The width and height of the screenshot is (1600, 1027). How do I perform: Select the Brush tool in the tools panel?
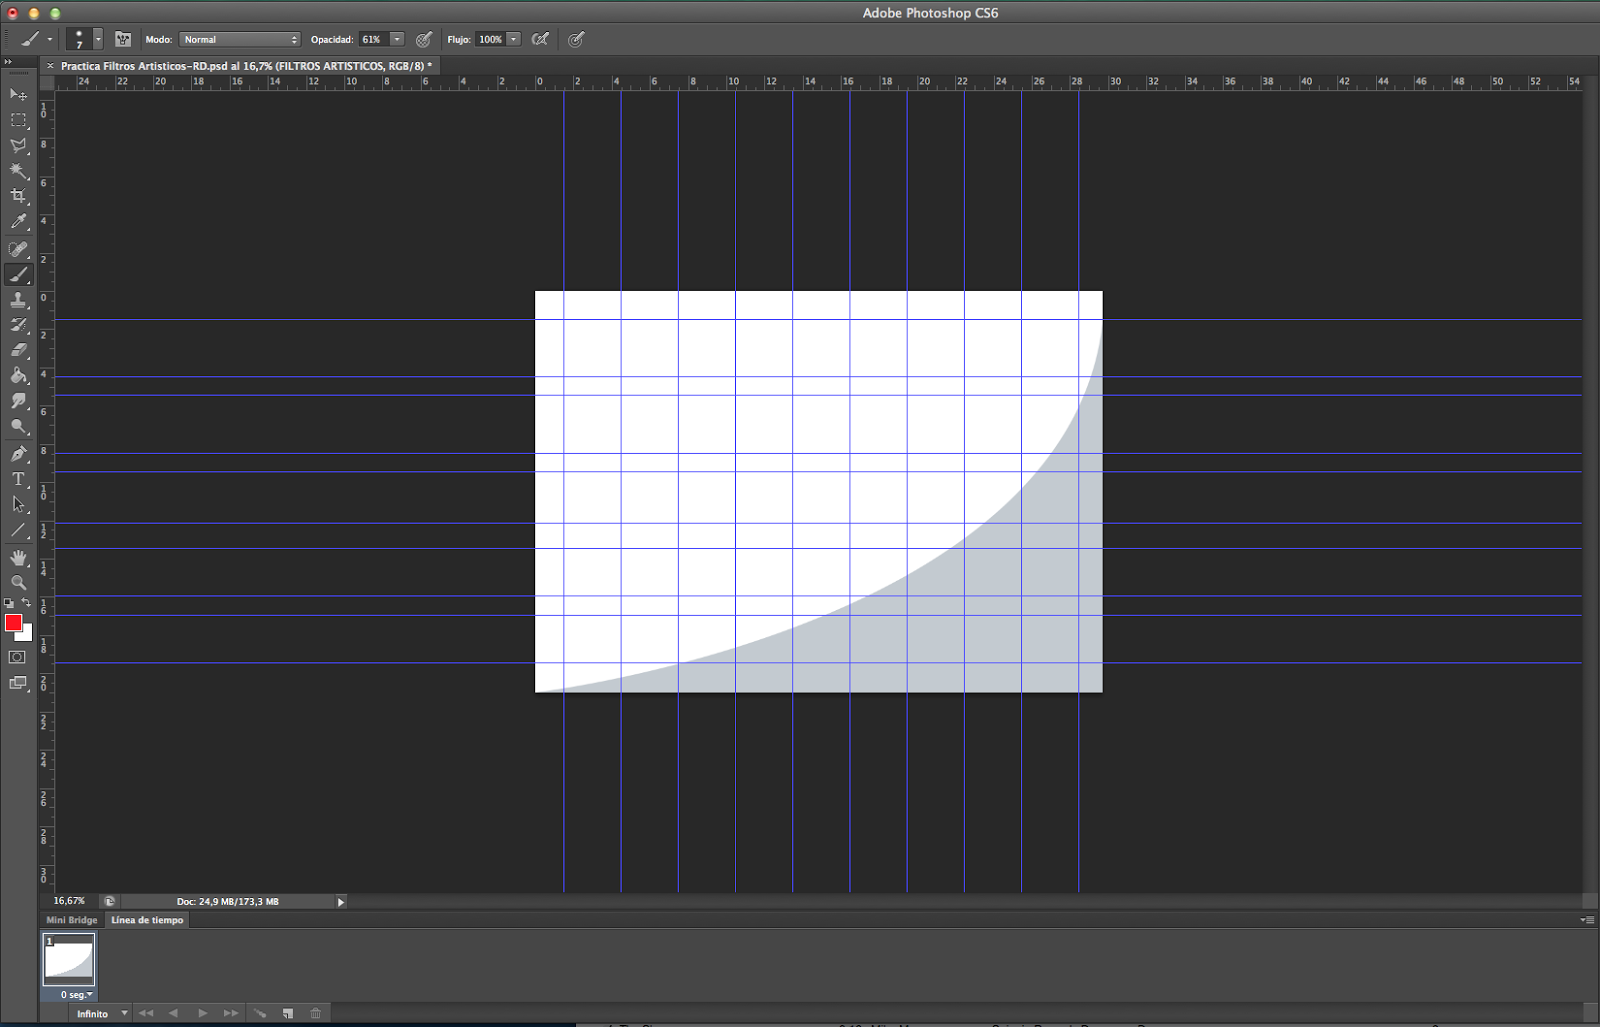point(18,275)
